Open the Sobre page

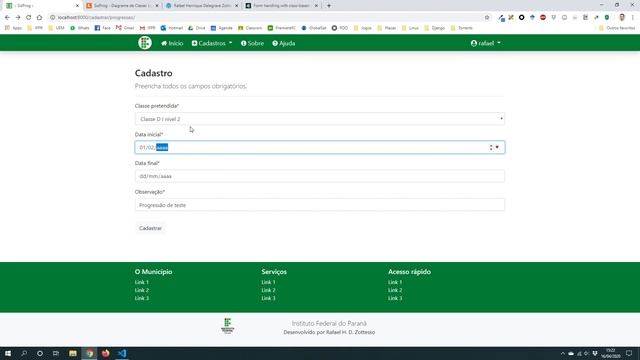(x=252, y=43)
